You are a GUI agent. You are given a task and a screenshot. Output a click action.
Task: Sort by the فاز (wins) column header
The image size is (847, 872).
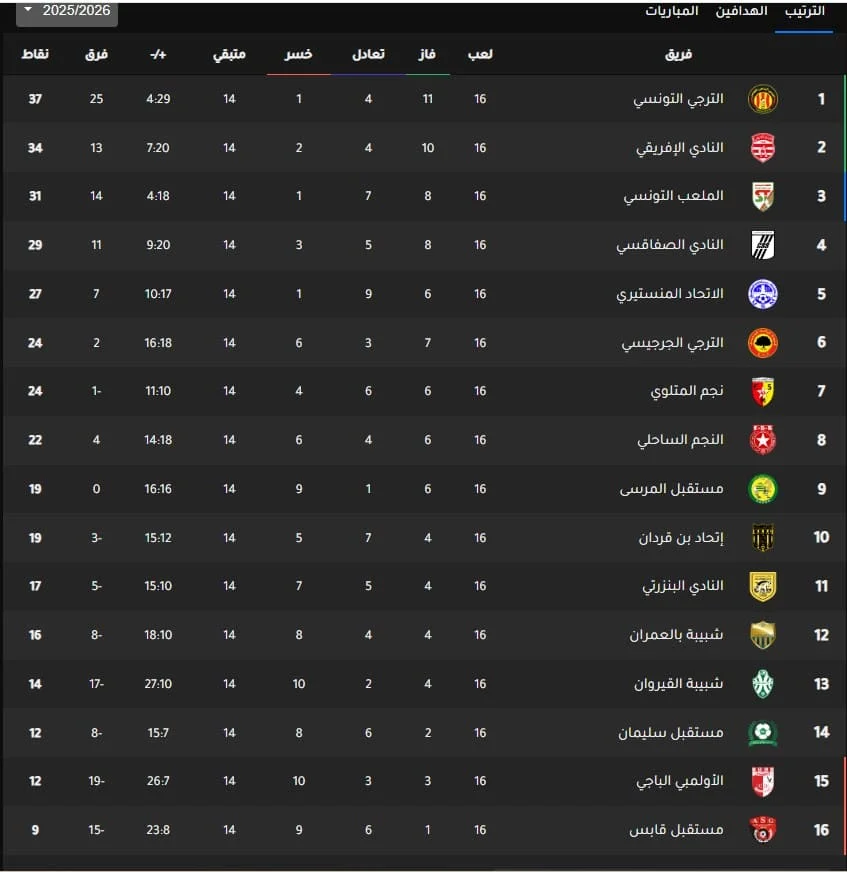(427, 54)
